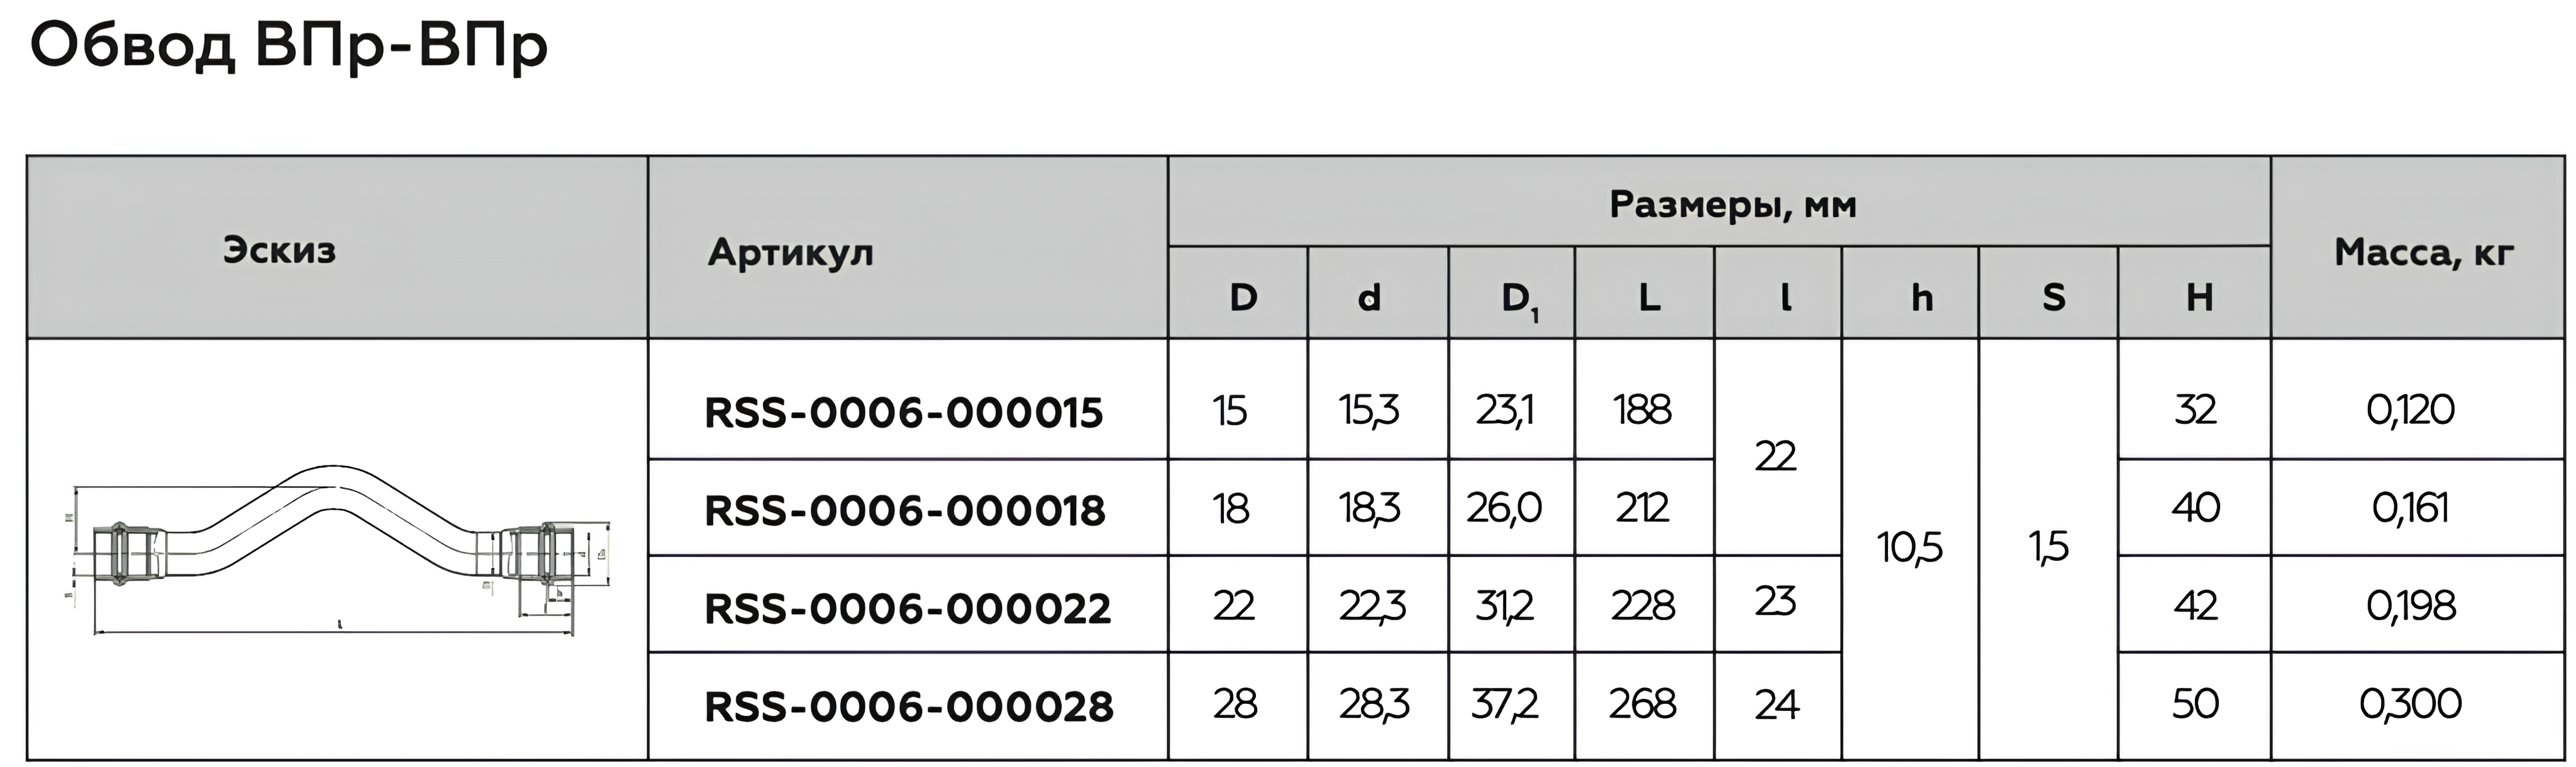This screenshot has height=767, width=2576.
Task: Click the H column header
Action: click(x=2199, y=297)
